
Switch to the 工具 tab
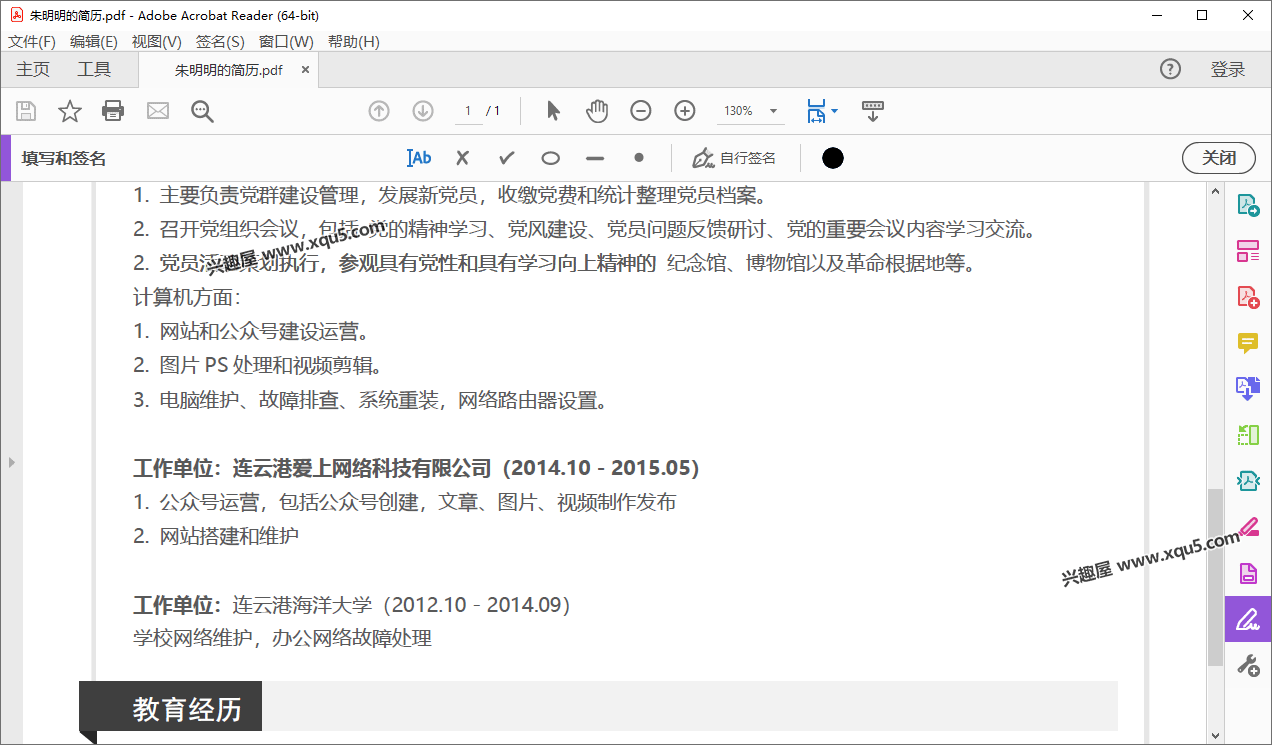coord(94,69)
